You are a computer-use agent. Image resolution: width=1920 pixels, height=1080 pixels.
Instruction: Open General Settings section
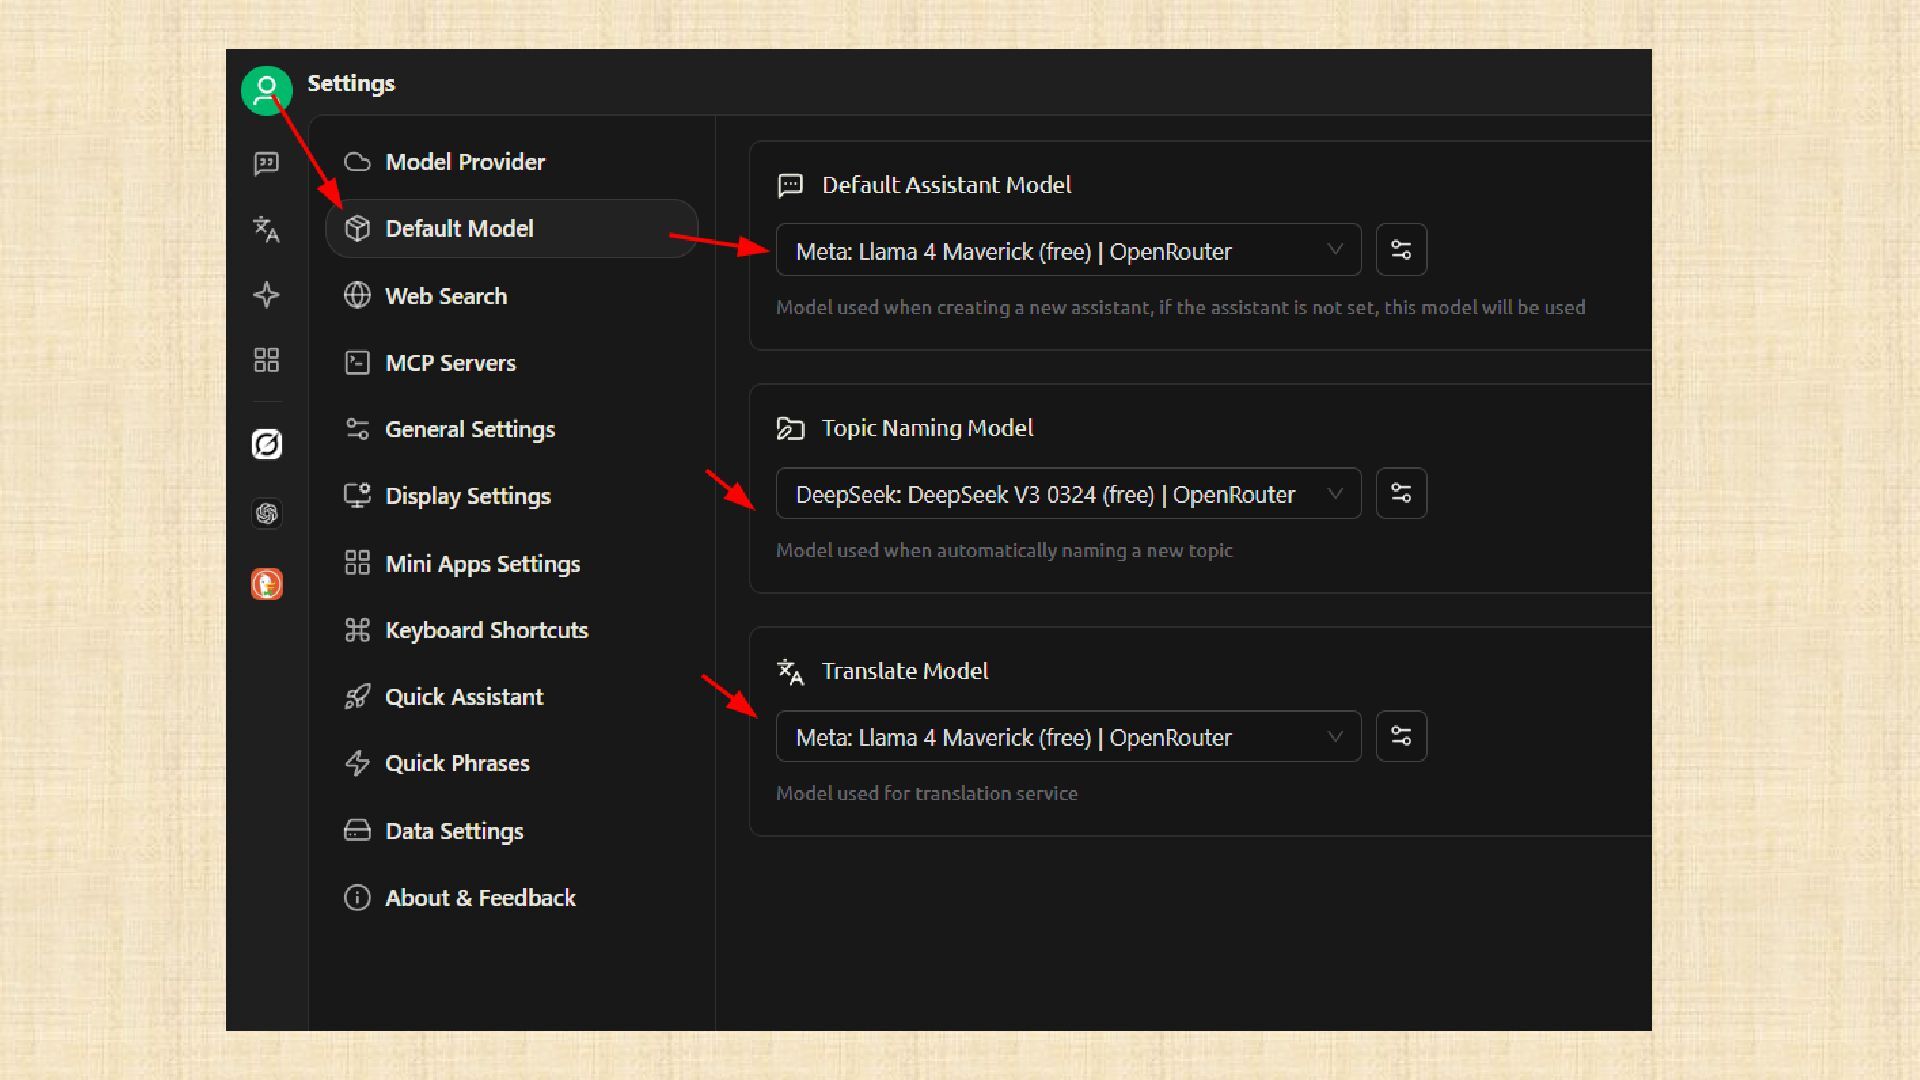[511, 429]
